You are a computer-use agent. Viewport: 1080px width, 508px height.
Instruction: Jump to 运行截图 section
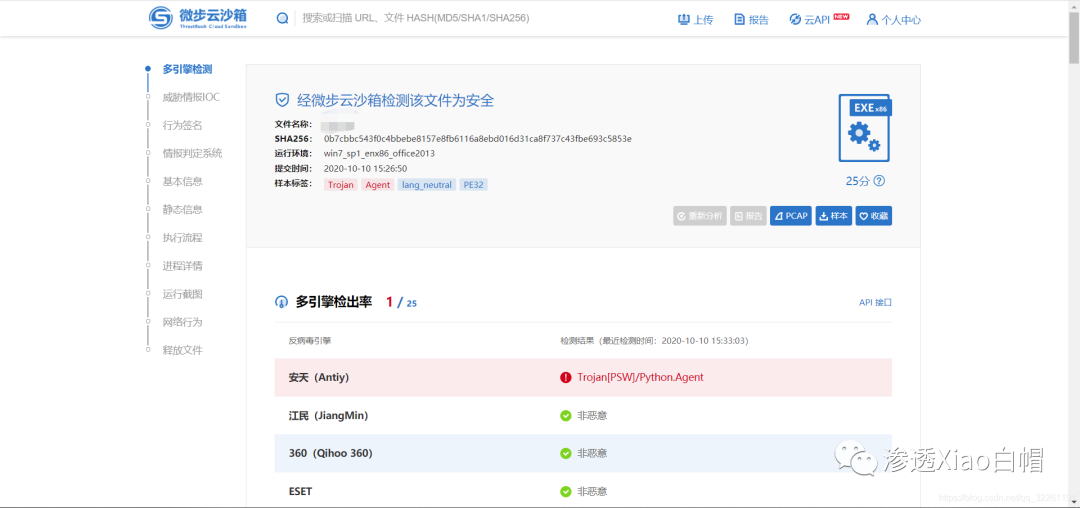183,294
